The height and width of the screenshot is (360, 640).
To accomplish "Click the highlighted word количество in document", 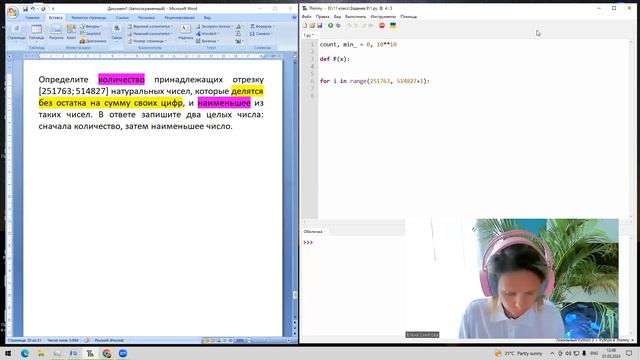I will 121,79.
